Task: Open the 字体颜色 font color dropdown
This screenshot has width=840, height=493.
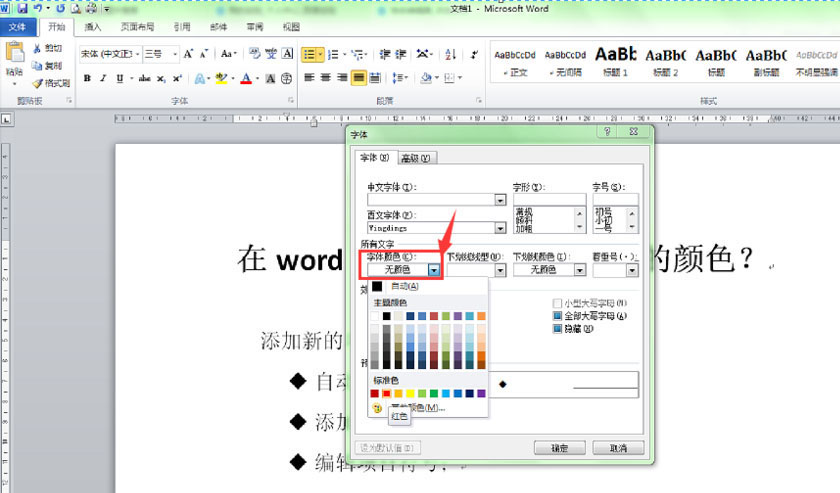Action: [433, 269]
